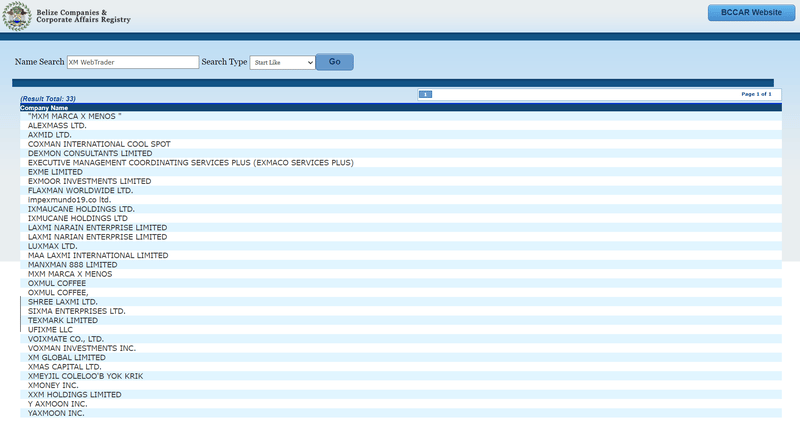This screenshot has width=800, height=426.
Task: Select SHREE LAXMI LTD. row
Action: 401,302
